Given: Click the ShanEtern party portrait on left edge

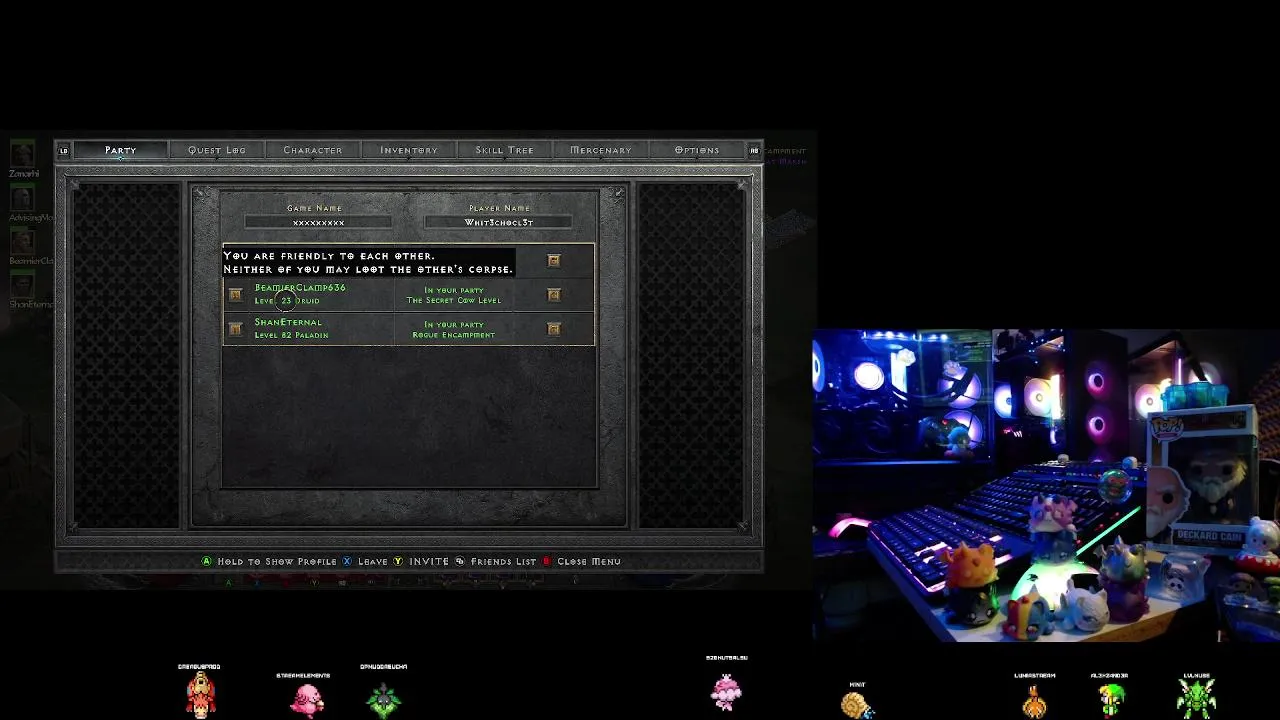Looking at the screenshot, I should coord(22,284).
